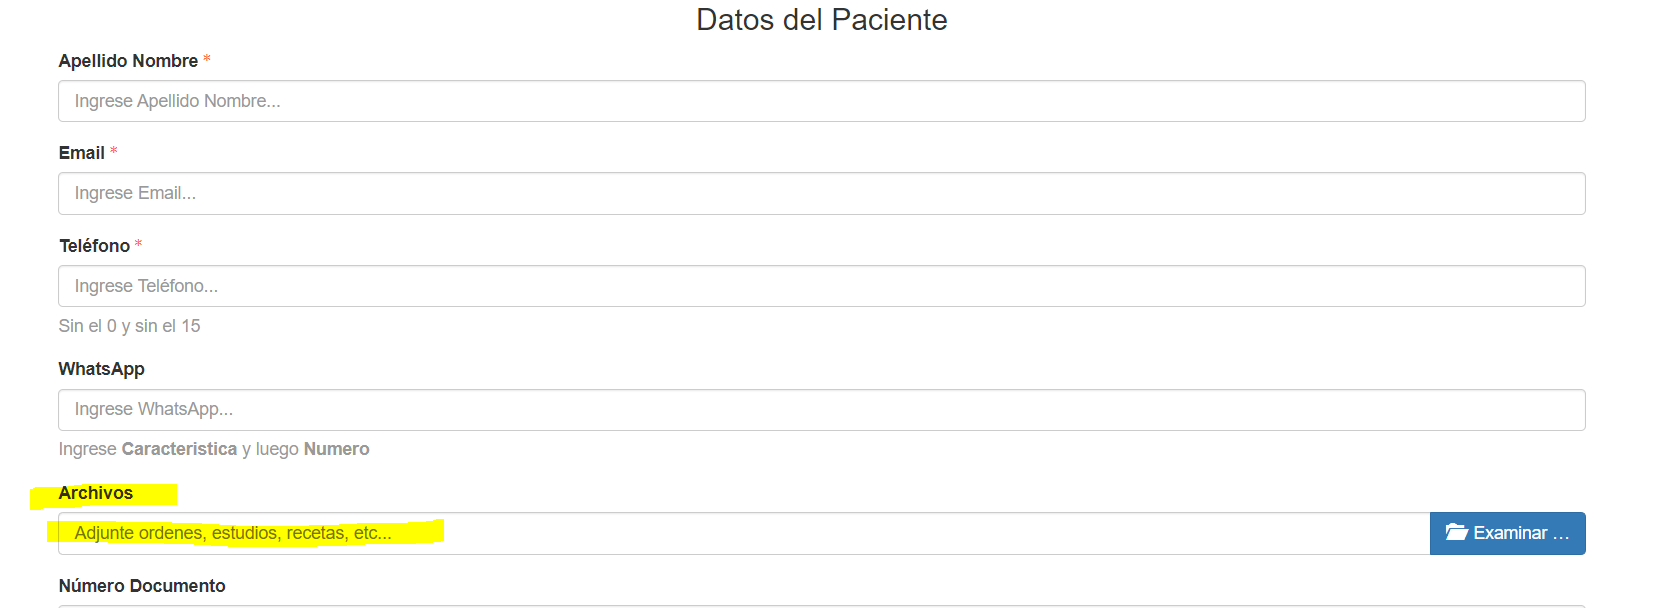The height and width of the screenshot is (608, 1667).
Task: Click the bold word Numero in hint
Action: (x=336, y=449)
